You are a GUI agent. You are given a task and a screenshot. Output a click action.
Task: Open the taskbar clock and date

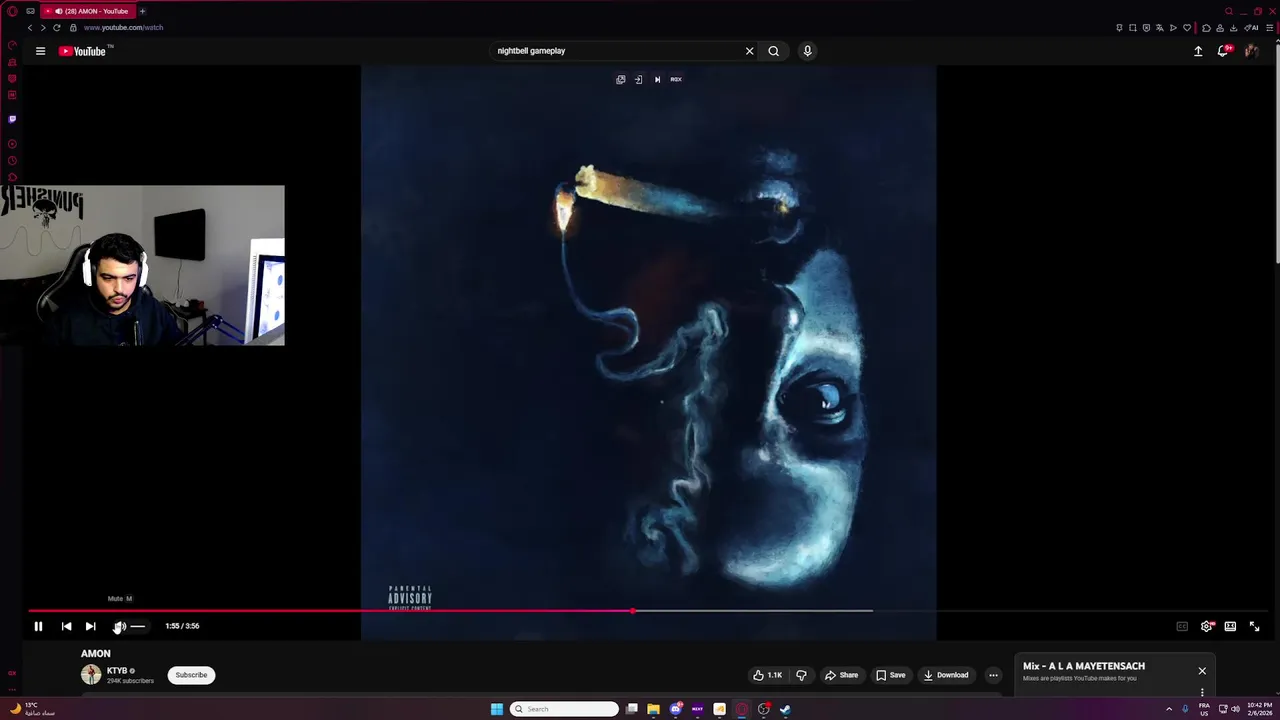click(x=1259, y=709)
